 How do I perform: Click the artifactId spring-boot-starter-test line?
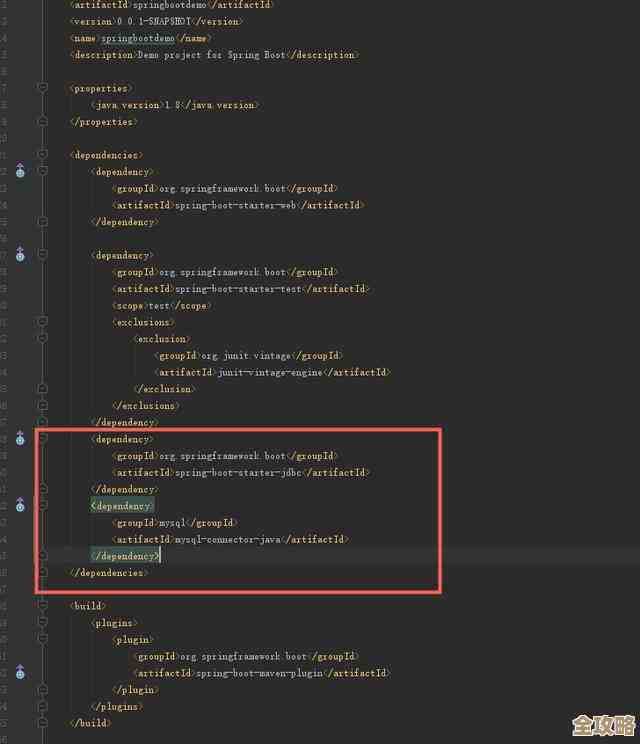(241, 288)
